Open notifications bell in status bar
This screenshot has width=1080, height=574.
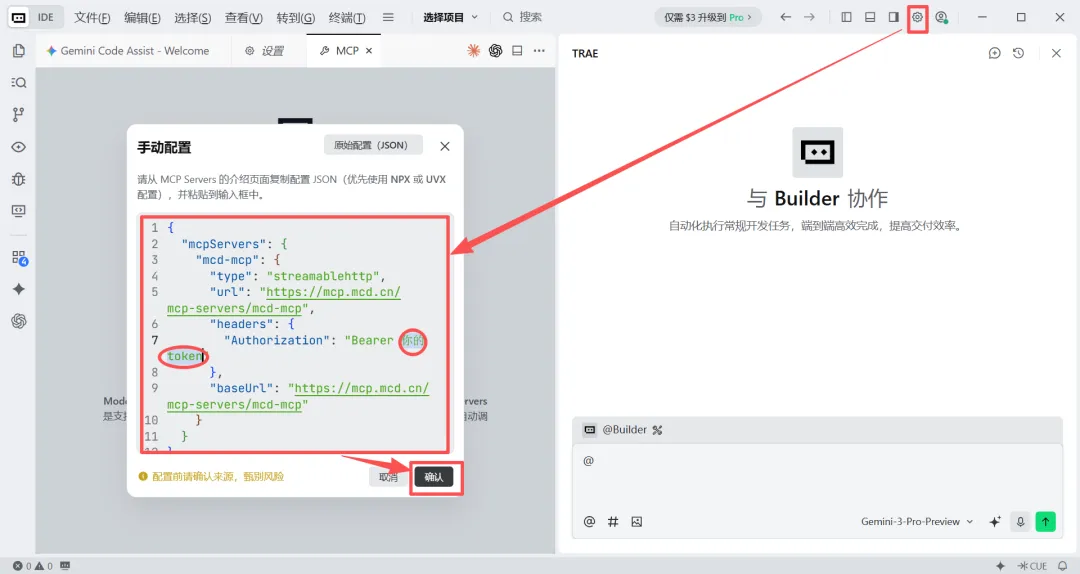pyautogui.click(x=1063, y=566)
